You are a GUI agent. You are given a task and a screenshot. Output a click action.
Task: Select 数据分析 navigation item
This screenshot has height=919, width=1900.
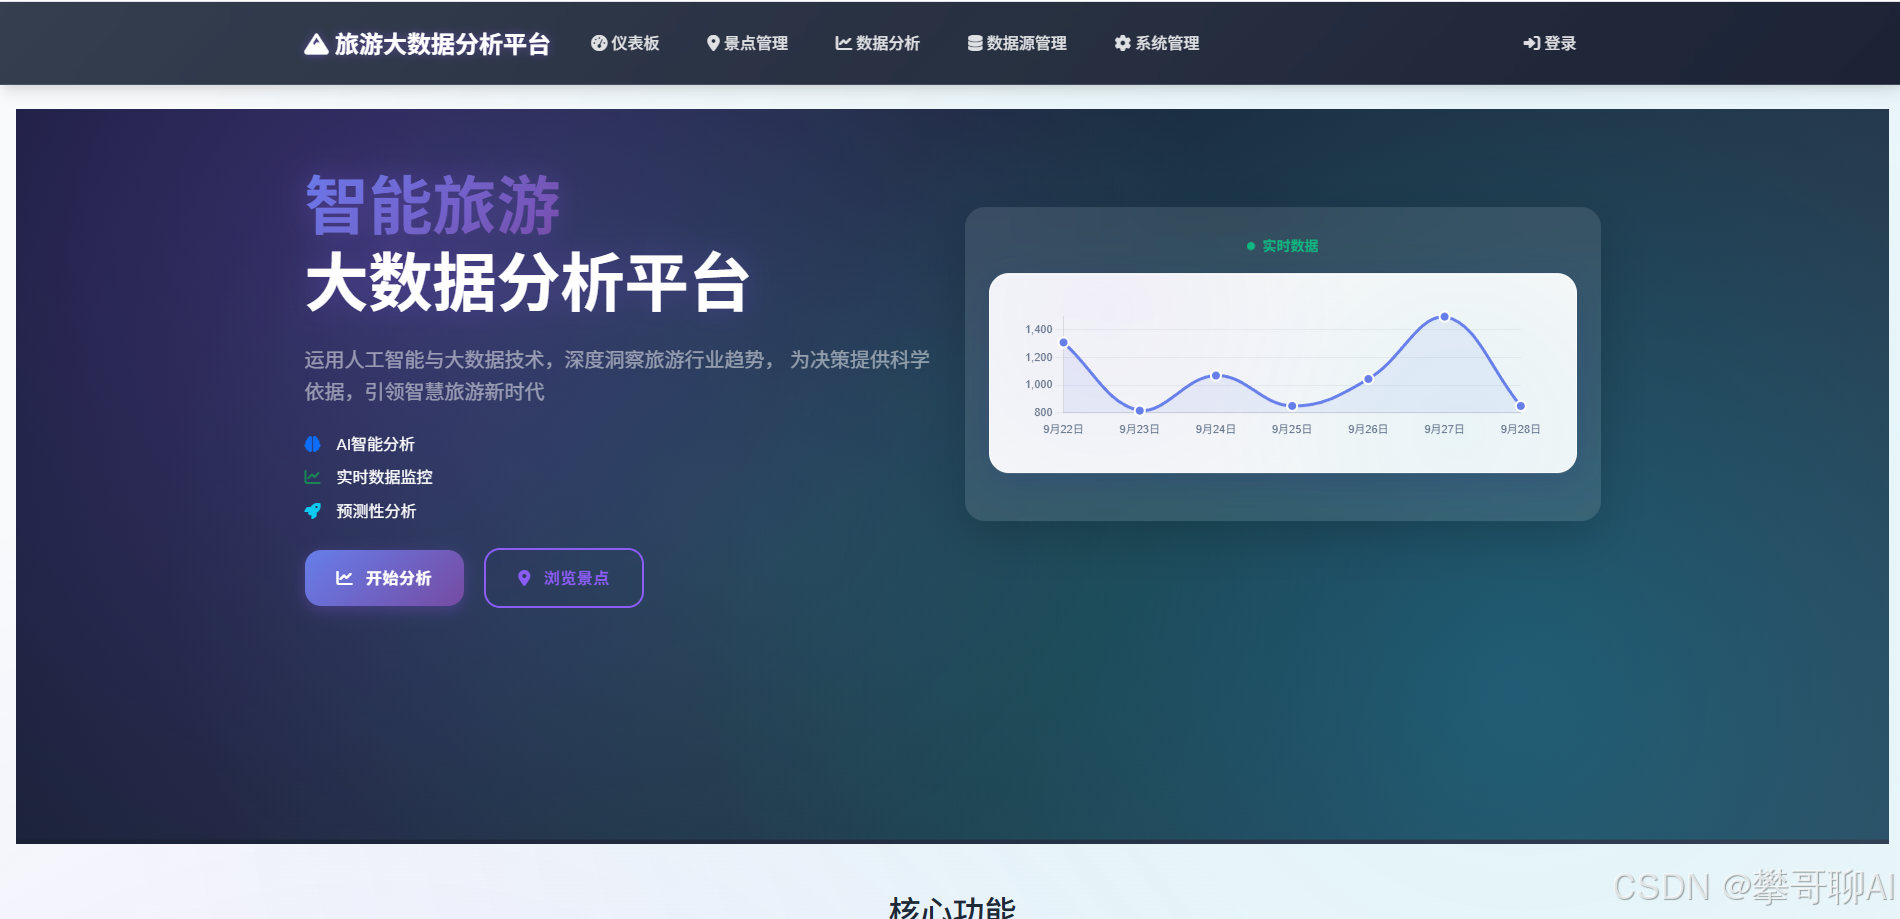pyautogui.click(x=877, y=43)
